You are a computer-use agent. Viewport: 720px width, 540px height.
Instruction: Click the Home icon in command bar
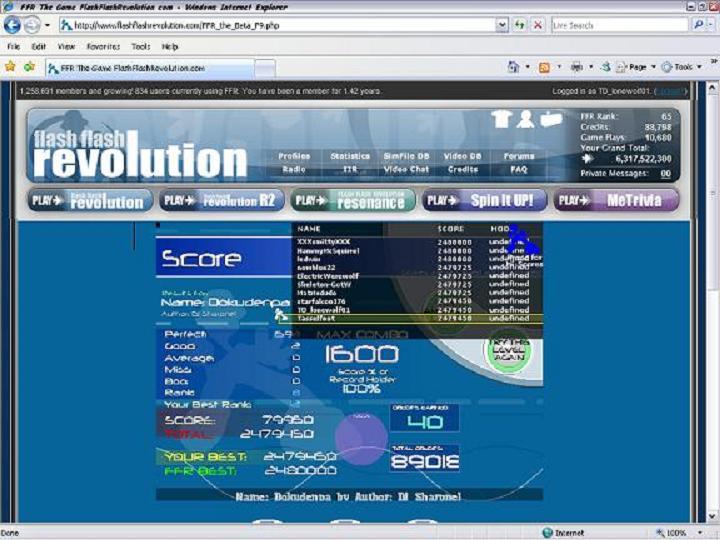point(513,67)
